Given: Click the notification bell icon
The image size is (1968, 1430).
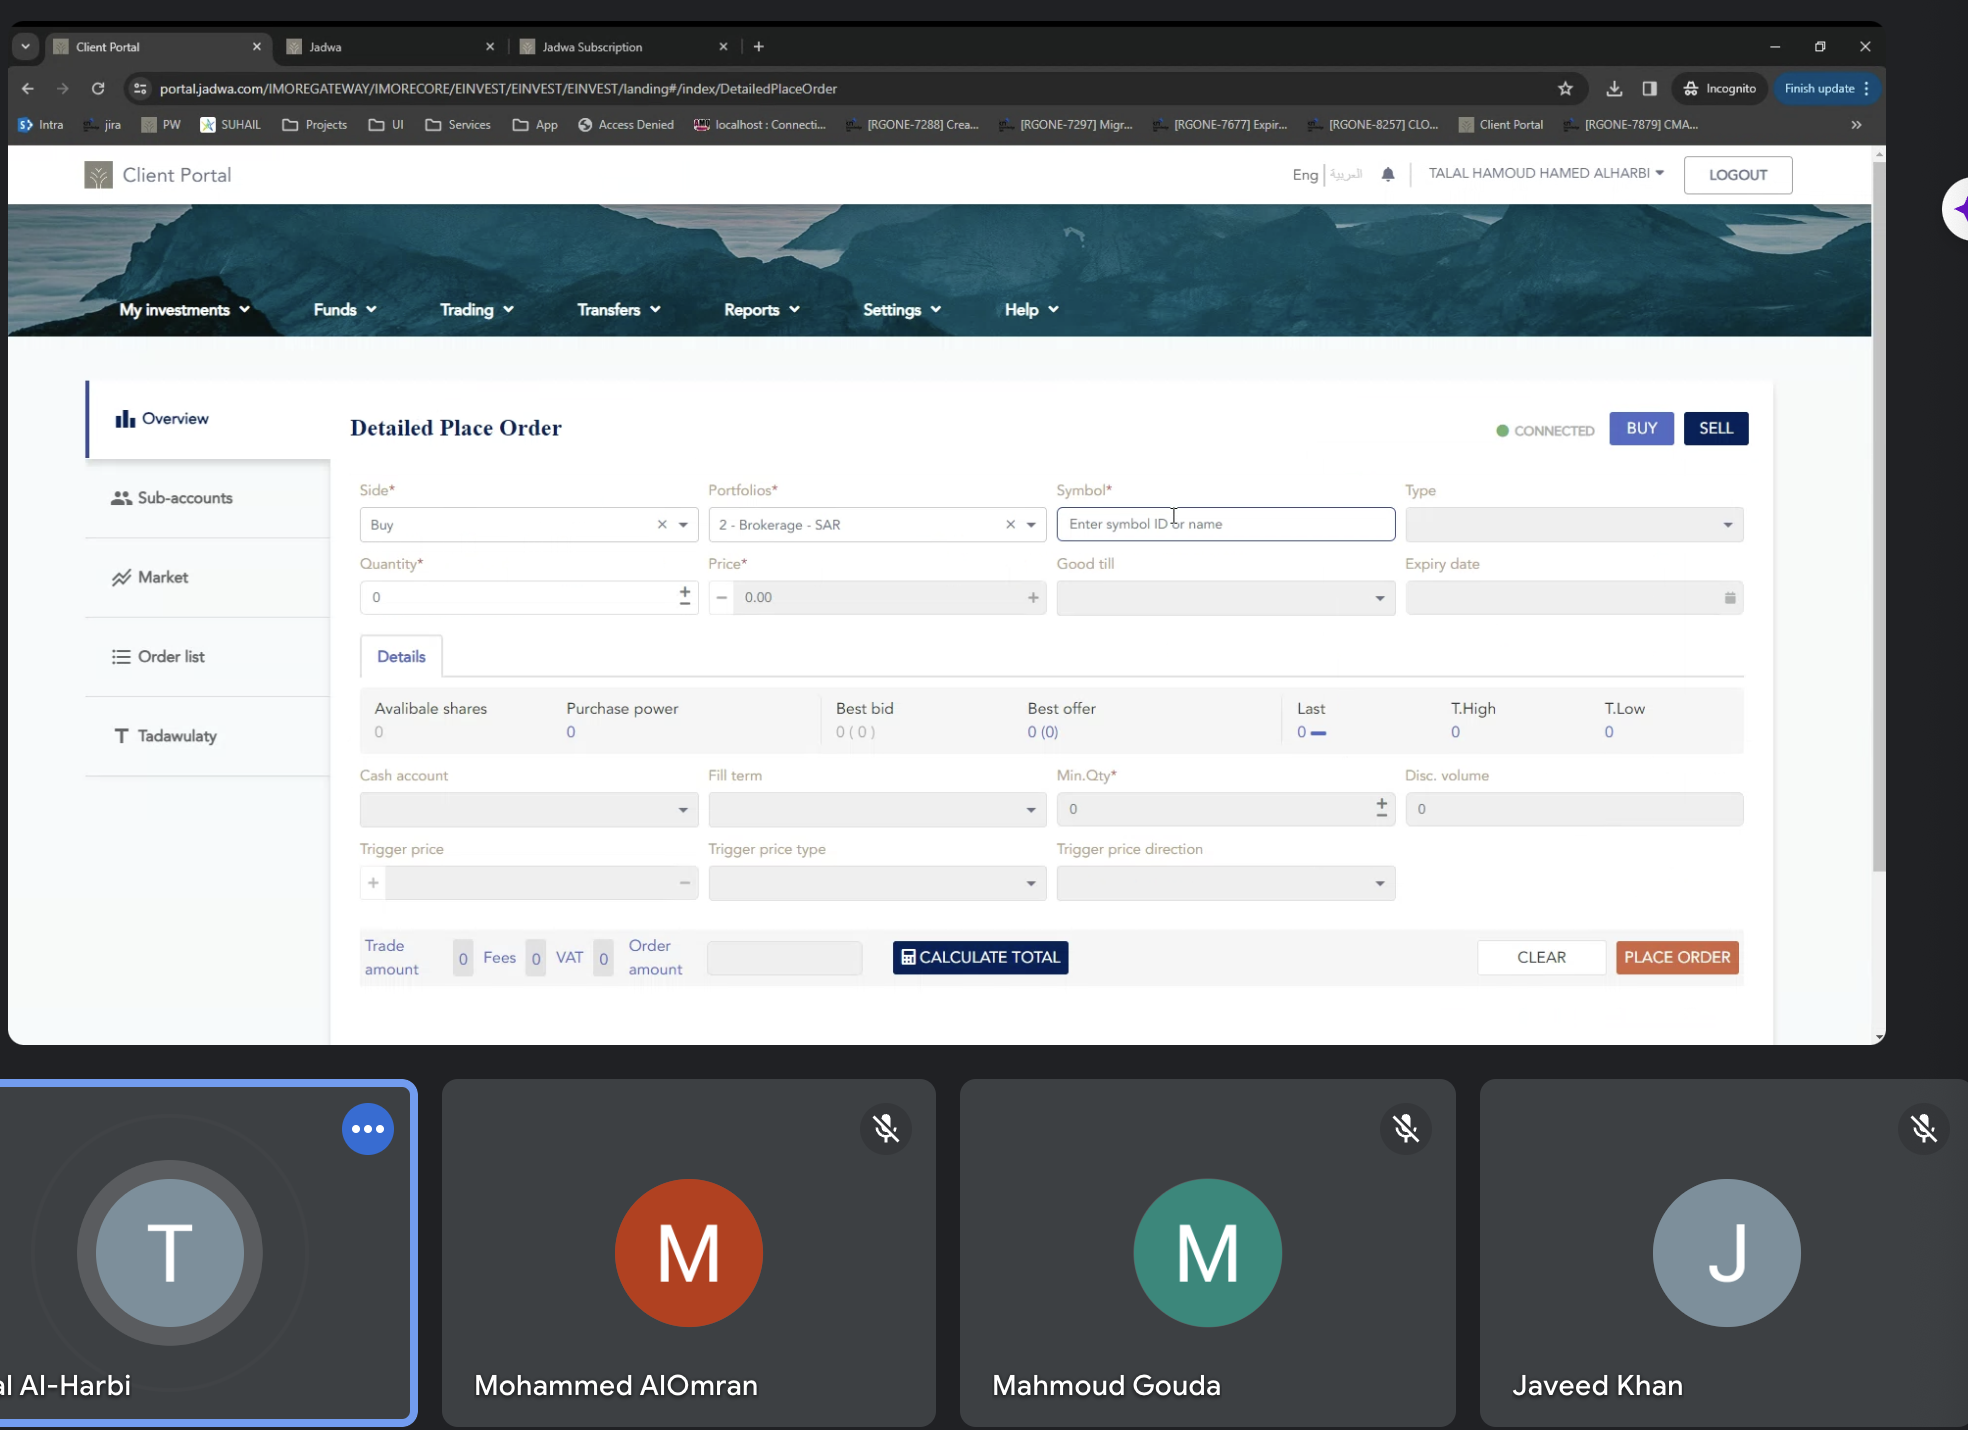Looking at the screenshot, I should click(1388, 174).
